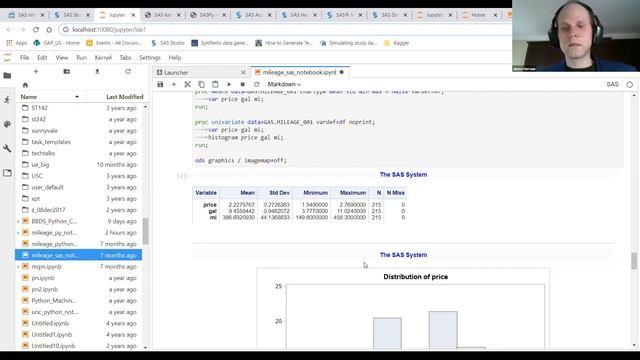
Task: Open the z_08dec2017 folder
Action: point(79,210)
